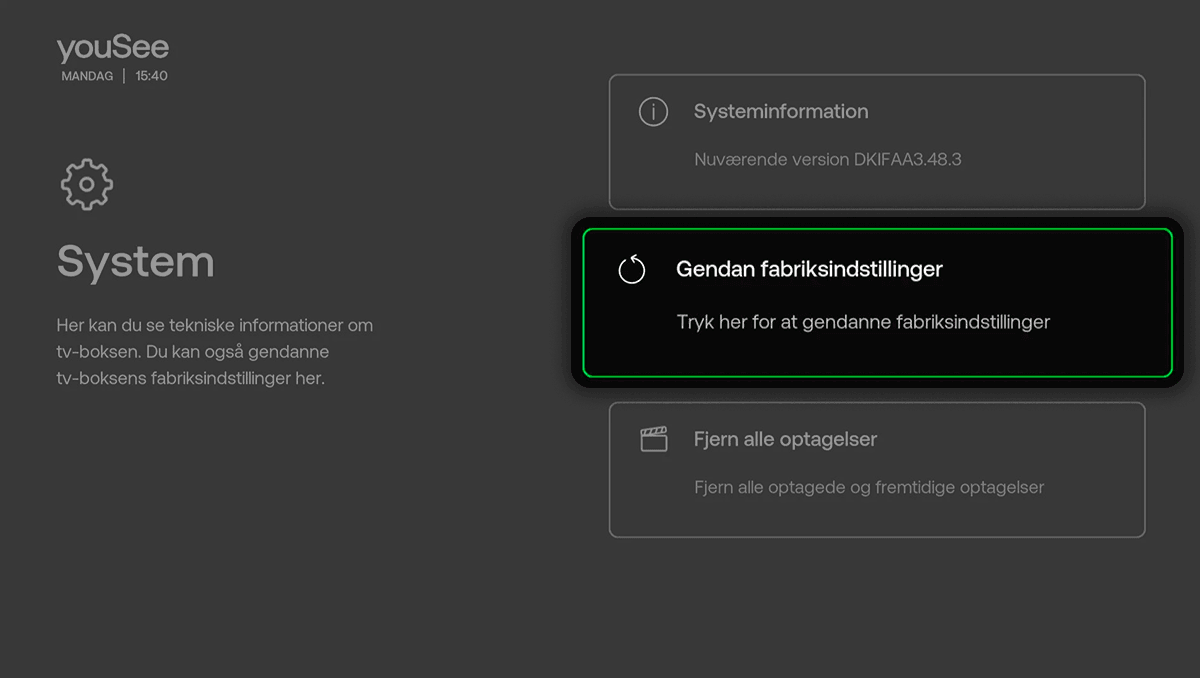1200x678 pixels.
Task: Click the 15:40 clock display
Action: [x=151, y=76]
